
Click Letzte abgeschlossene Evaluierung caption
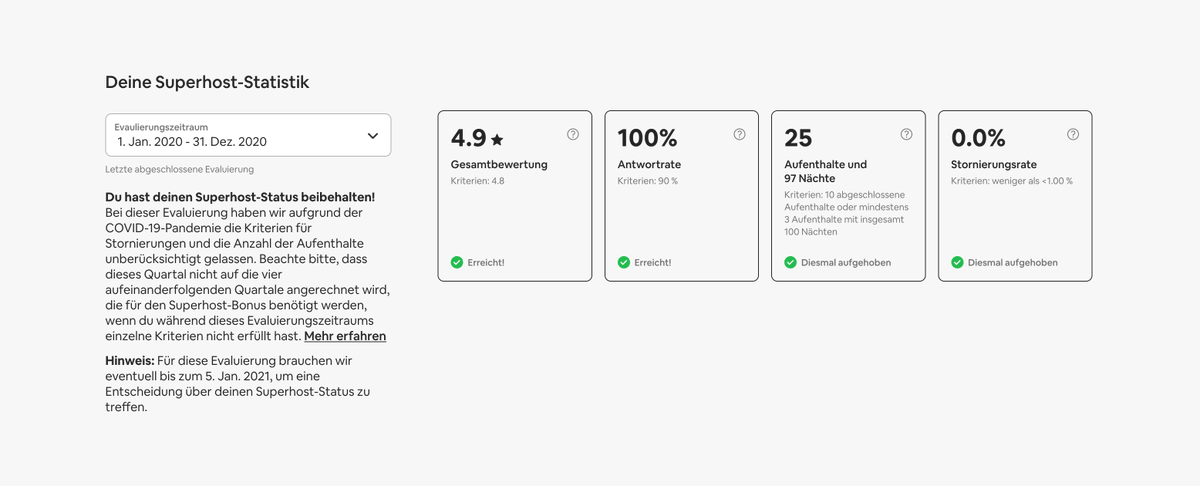180,169
